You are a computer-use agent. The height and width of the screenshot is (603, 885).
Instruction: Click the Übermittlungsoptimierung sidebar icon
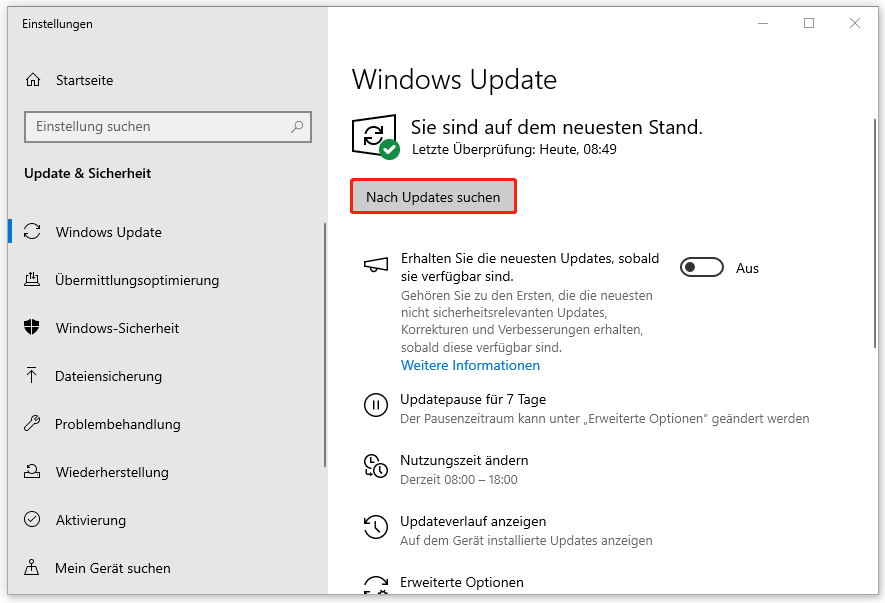click(32, 279)
